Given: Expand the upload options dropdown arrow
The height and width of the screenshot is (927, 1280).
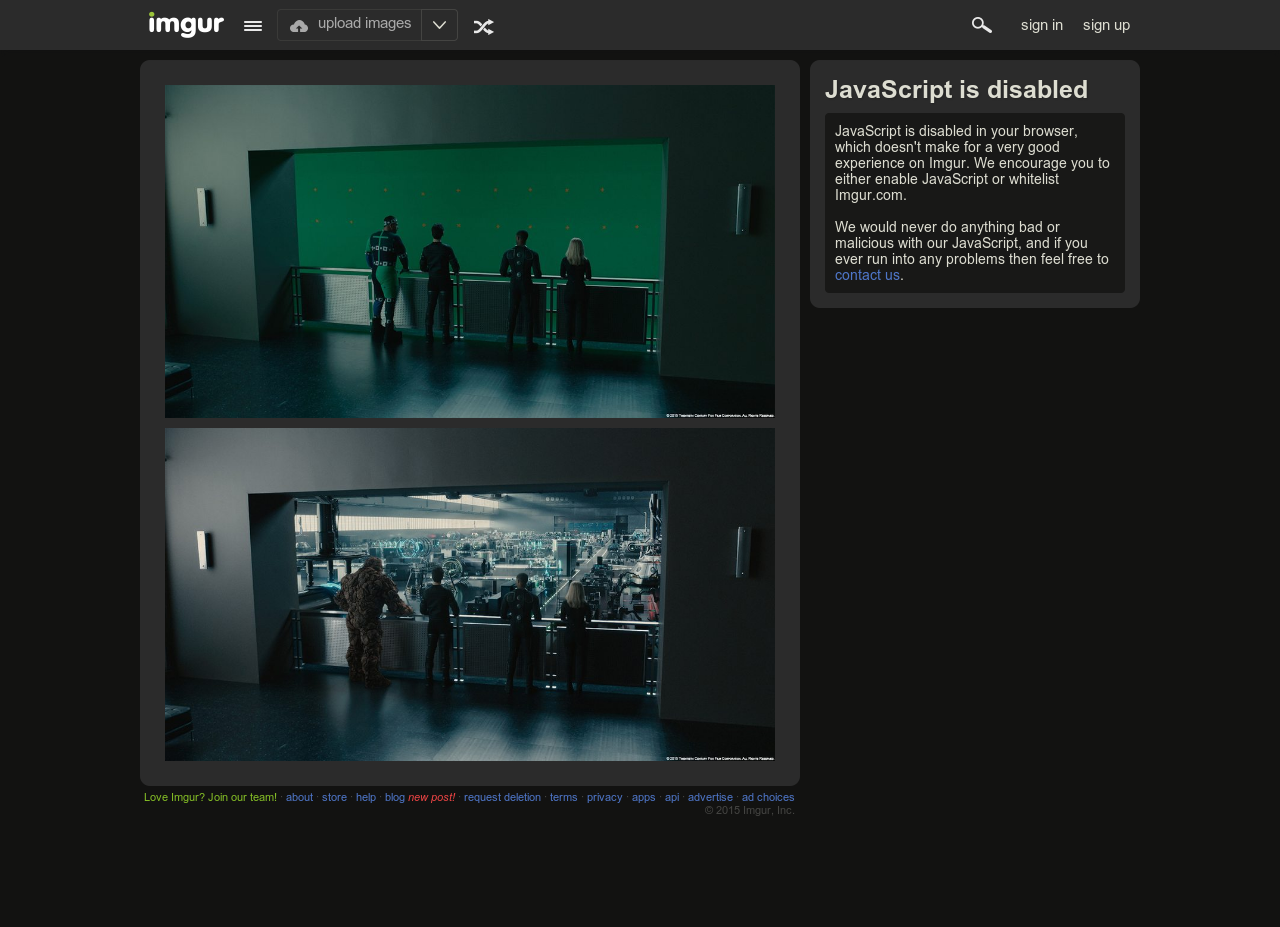Looking at the screenshot, I should tap(439, 25).
